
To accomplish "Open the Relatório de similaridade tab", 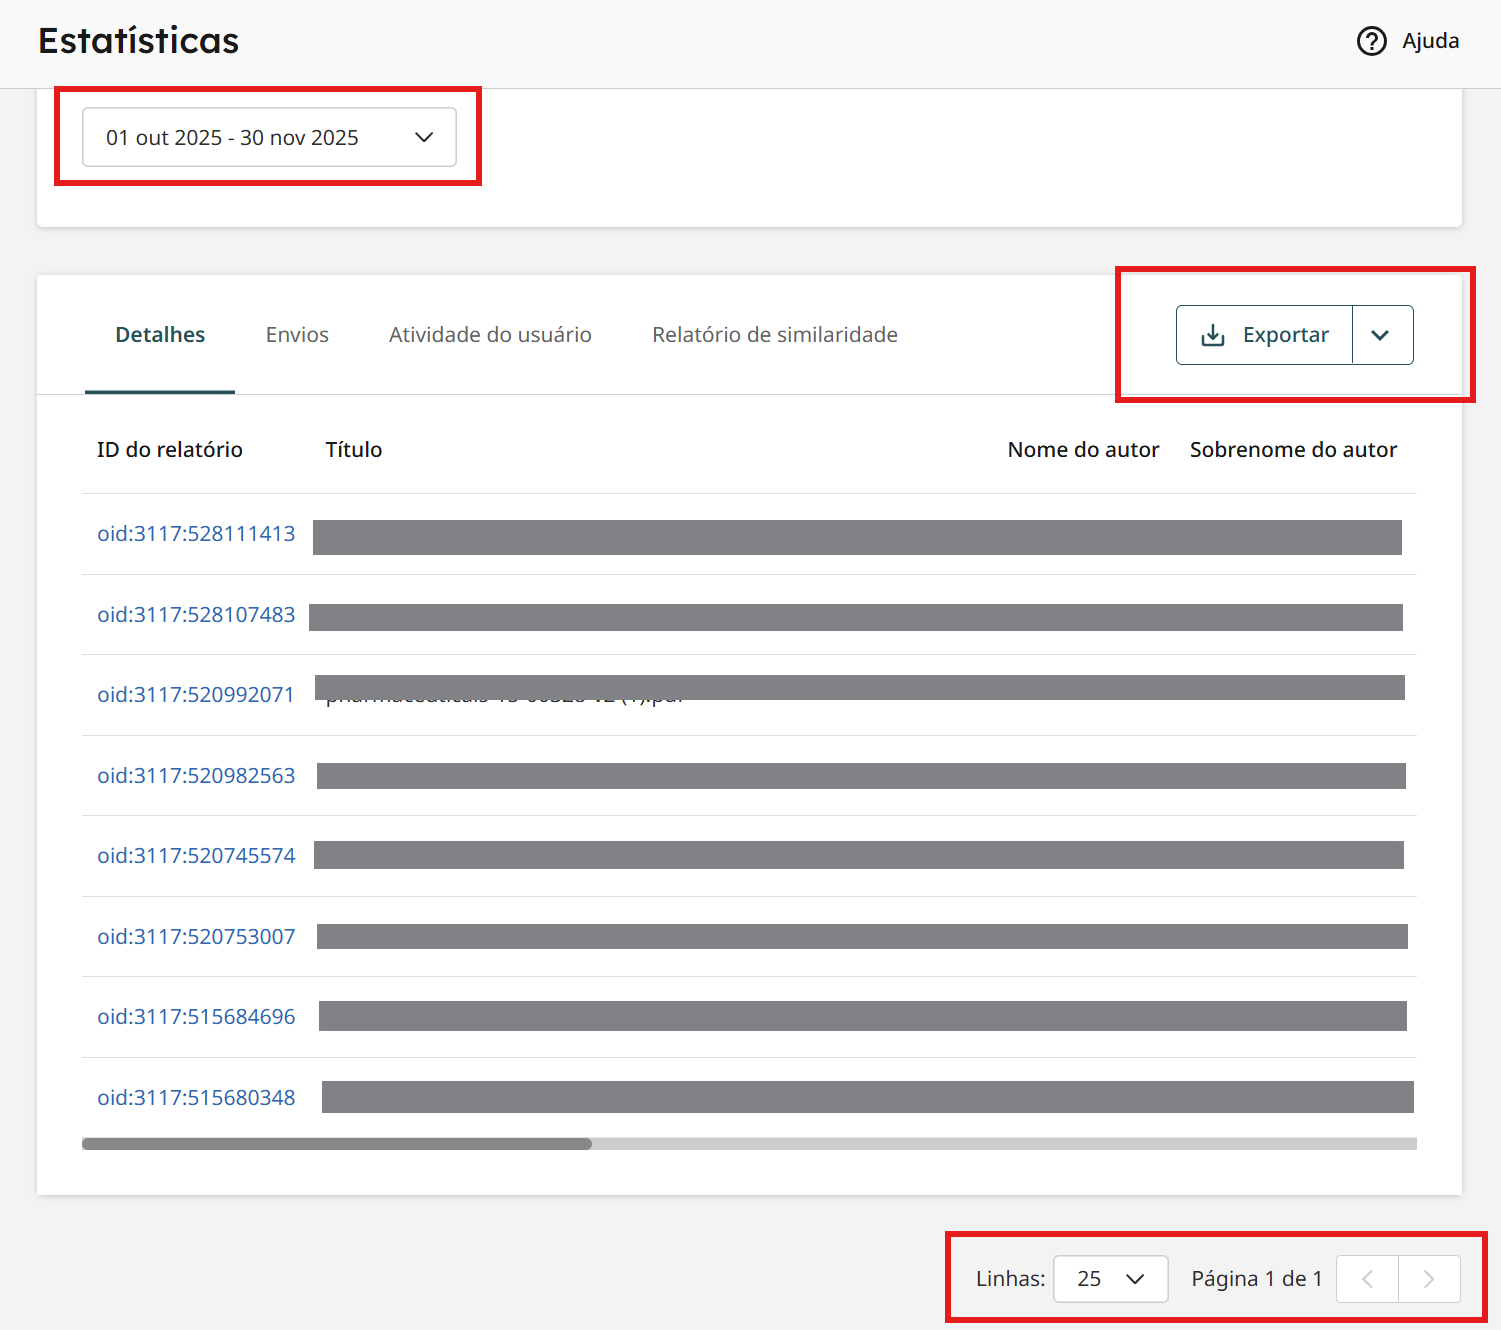I will click(774, 335).
